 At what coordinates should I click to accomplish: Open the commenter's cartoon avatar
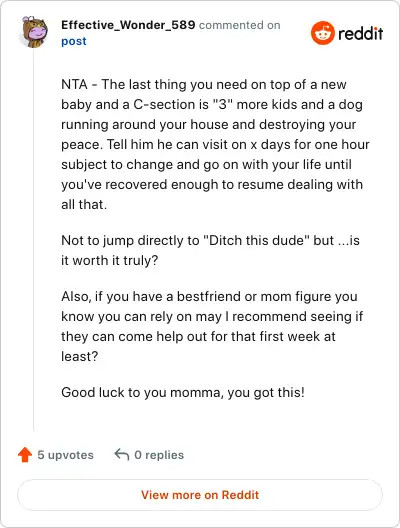35,32
